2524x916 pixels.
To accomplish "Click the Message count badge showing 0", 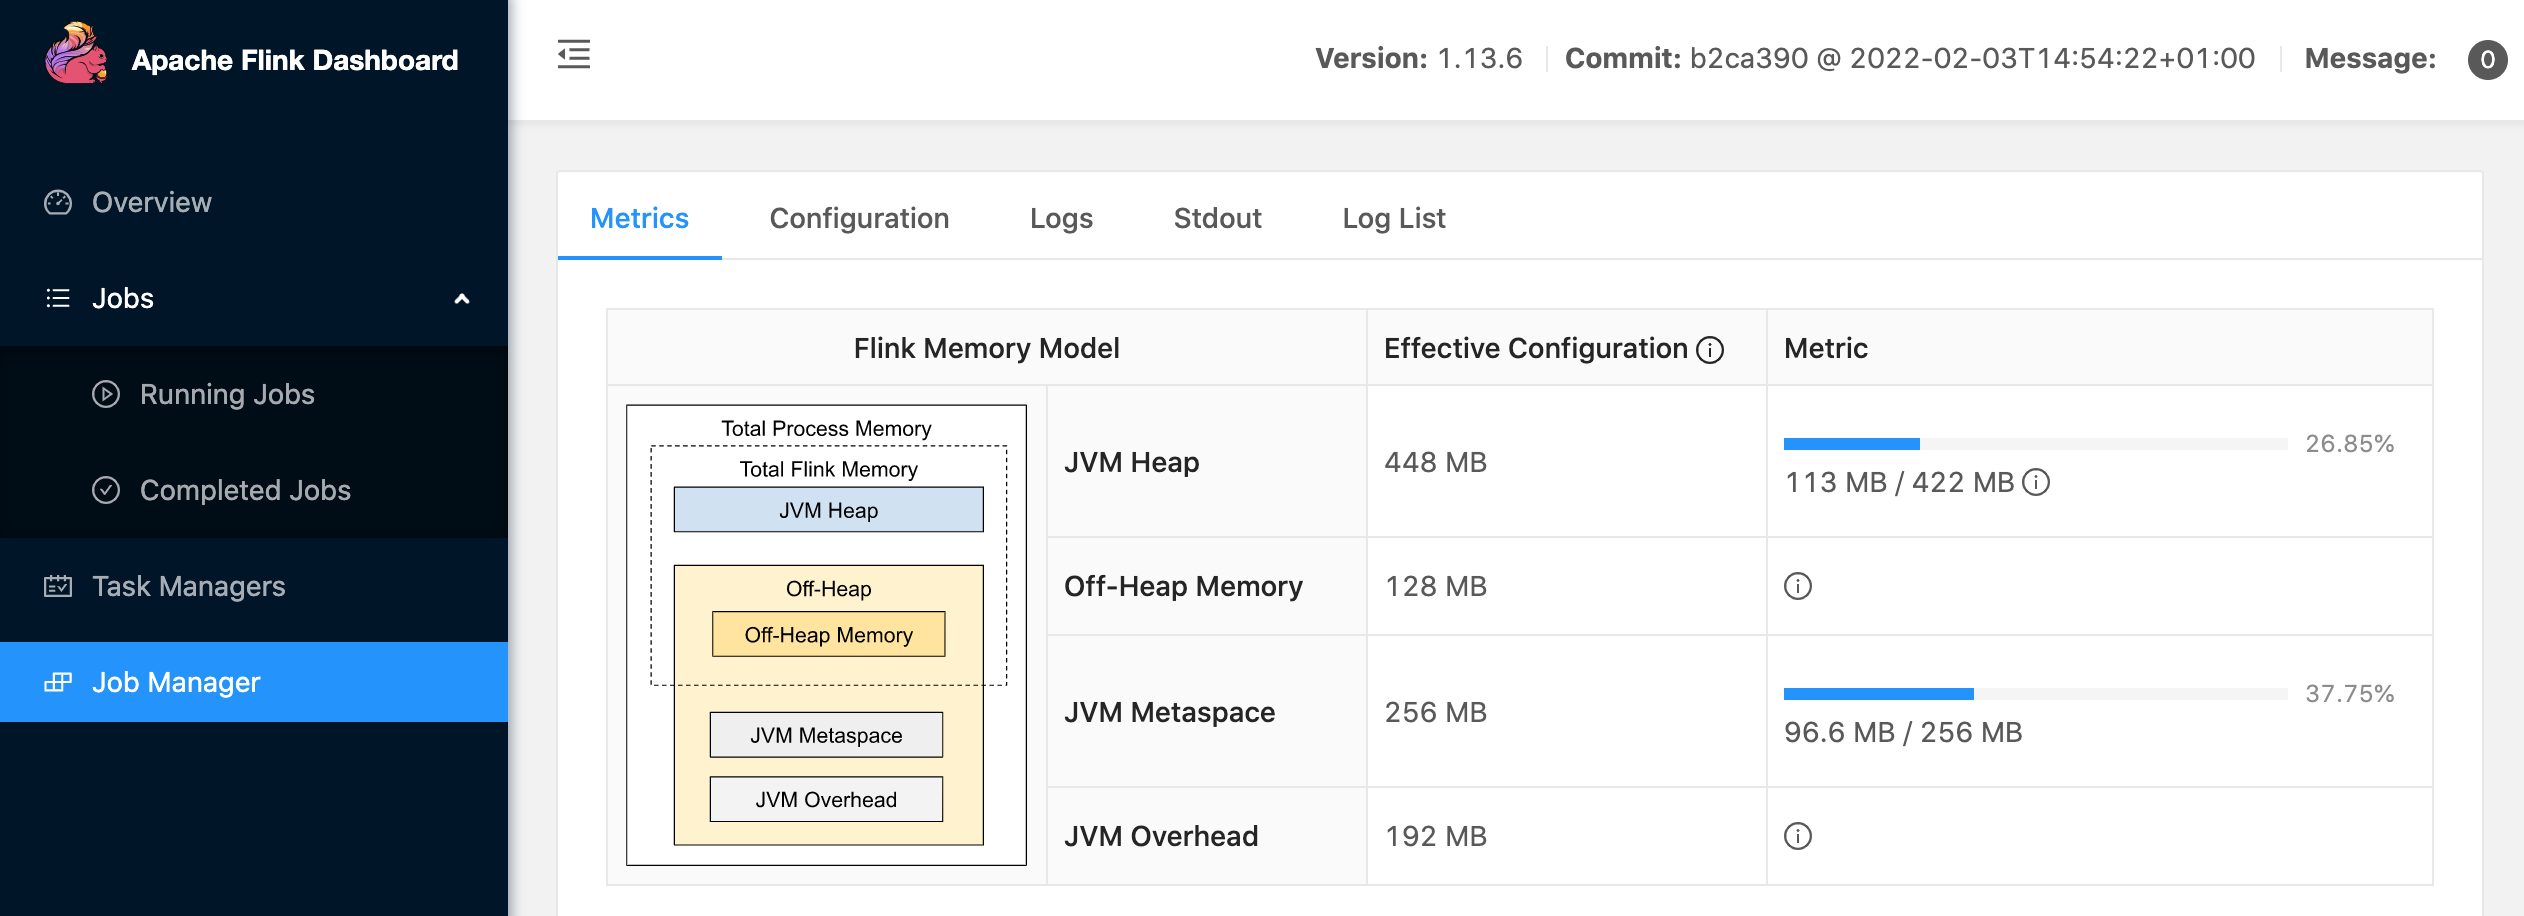I will [2487, 60].
